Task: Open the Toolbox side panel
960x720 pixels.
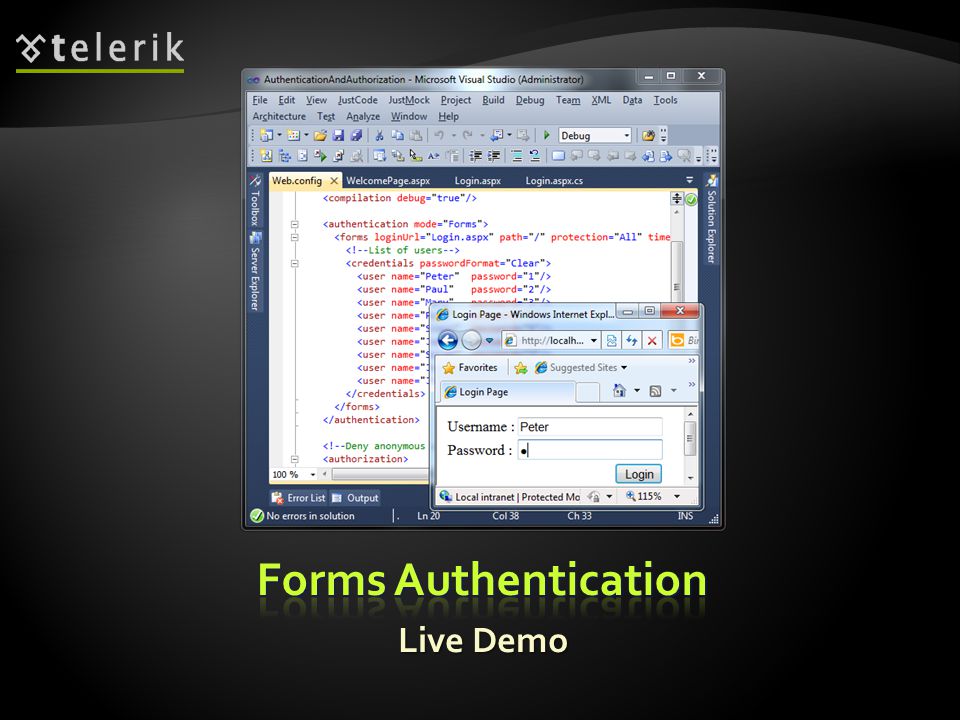Action: coord(255,201)
